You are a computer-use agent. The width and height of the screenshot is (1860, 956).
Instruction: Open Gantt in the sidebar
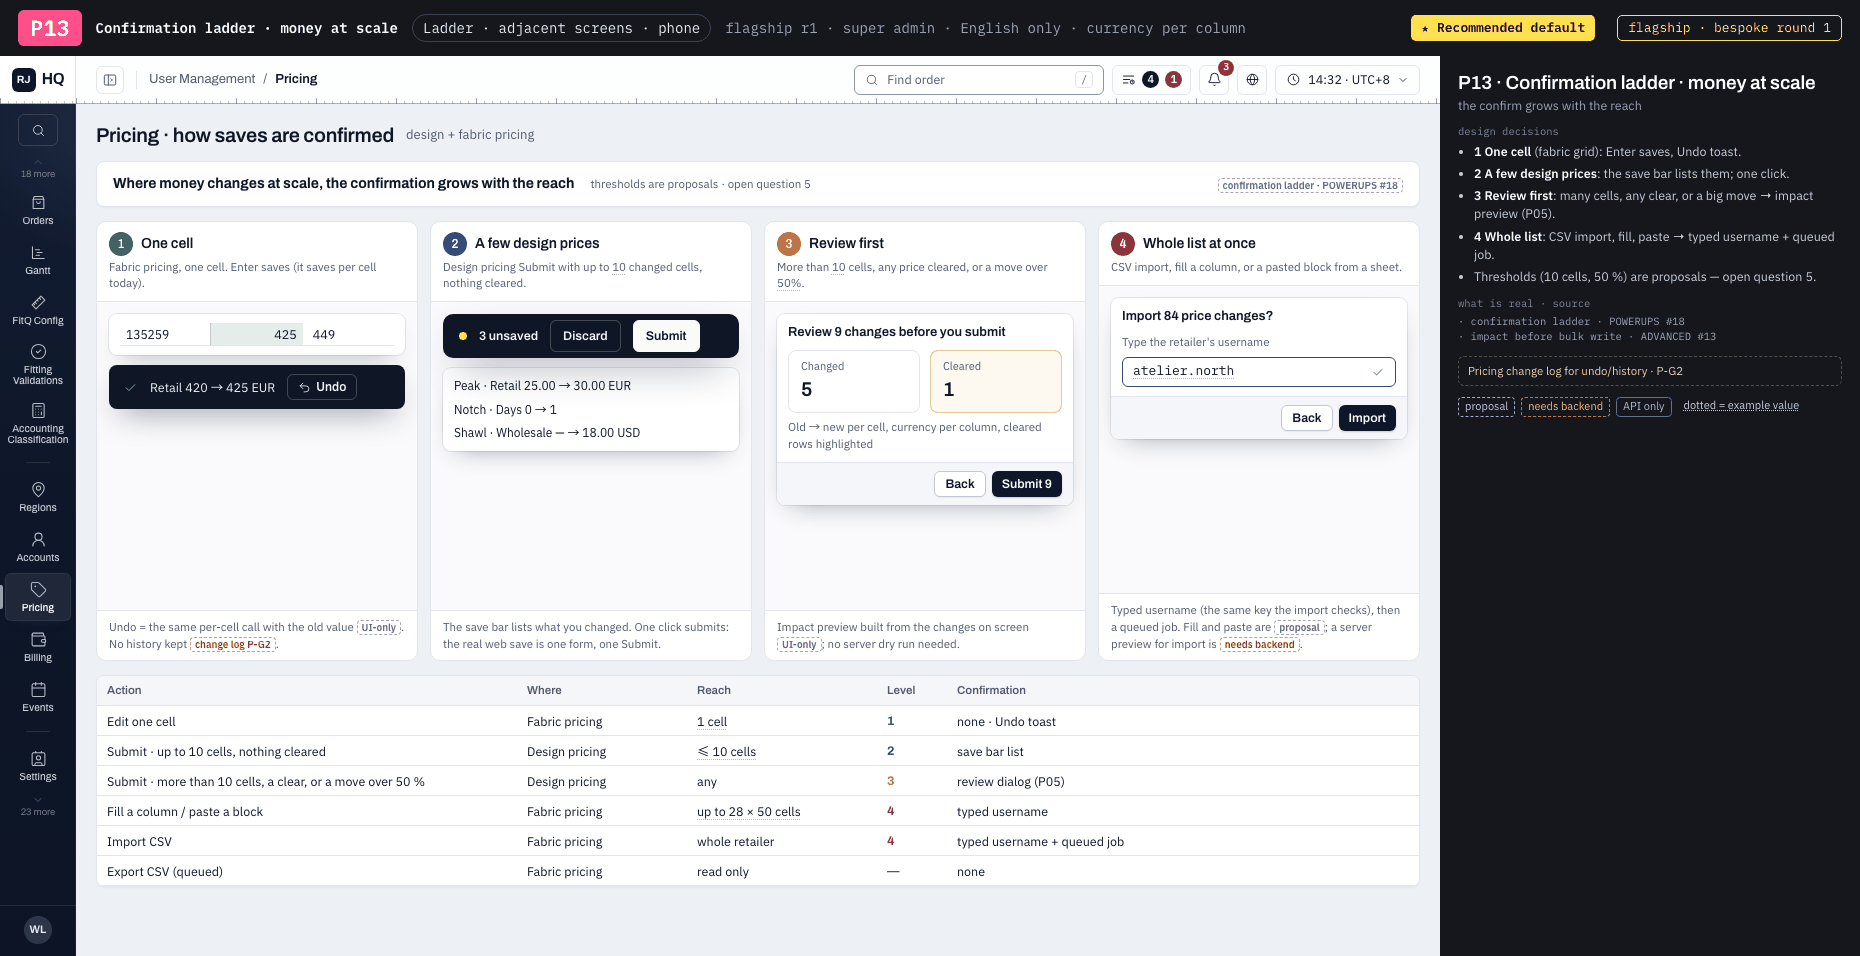[x=38, y=260]
